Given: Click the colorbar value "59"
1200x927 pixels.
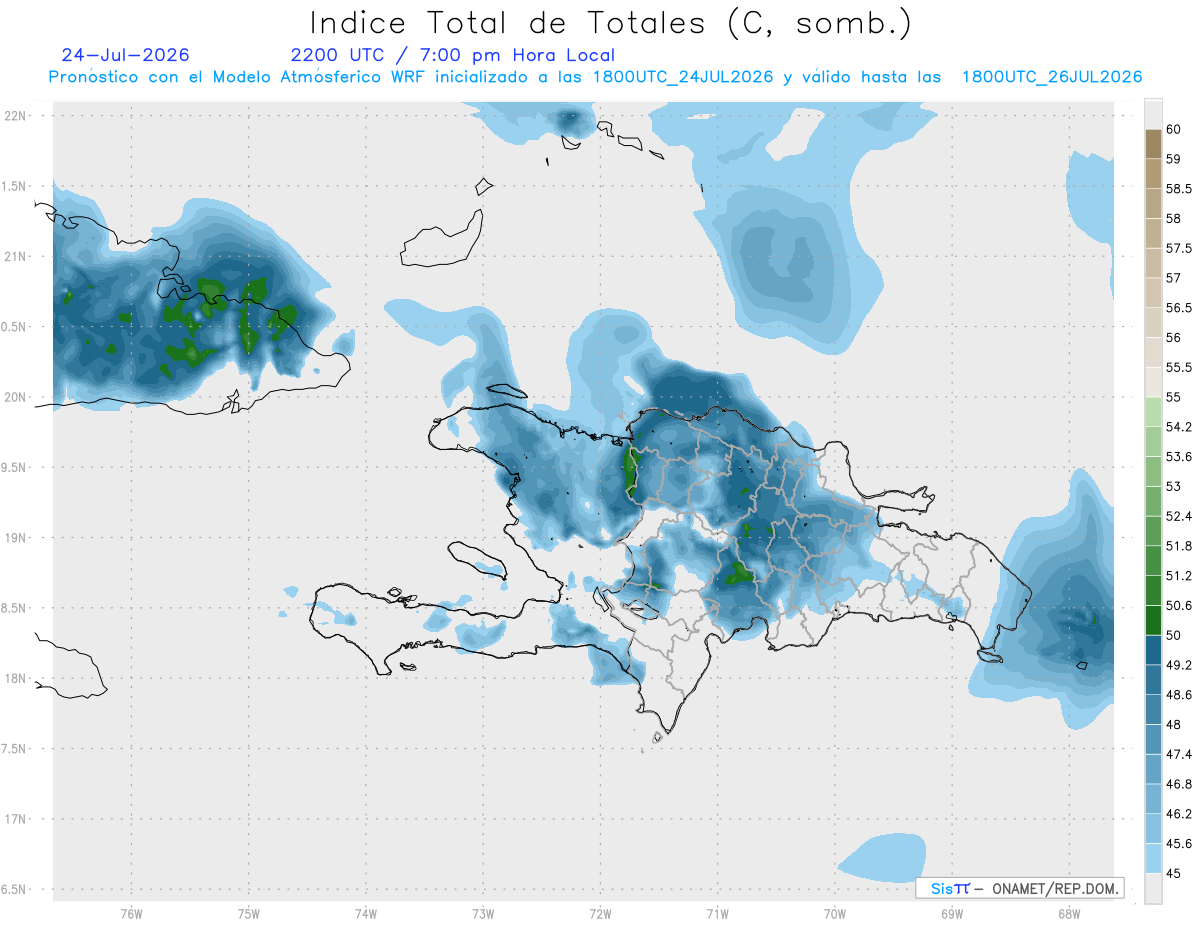Looking at the screenshot, I should pos(1174,159).
